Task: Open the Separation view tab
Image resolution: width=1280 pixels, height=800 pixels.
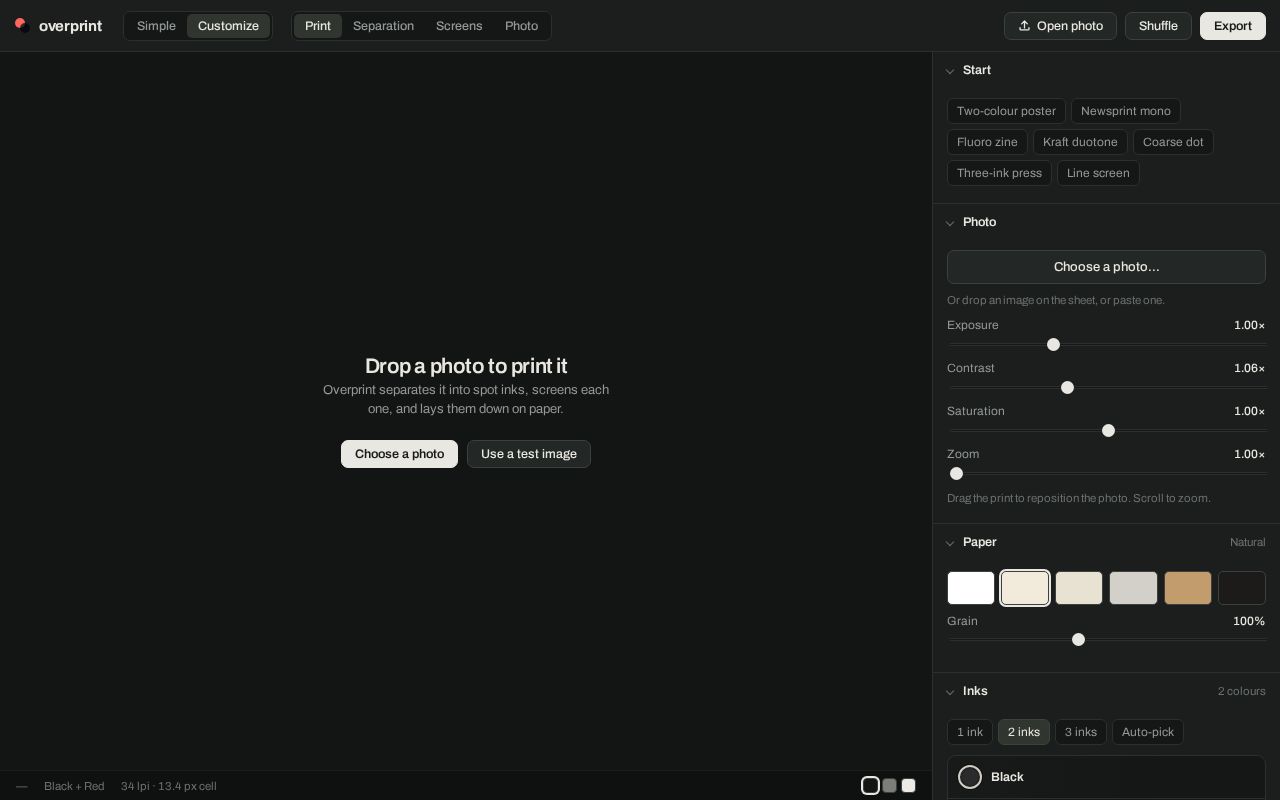Action: point(383,26)
